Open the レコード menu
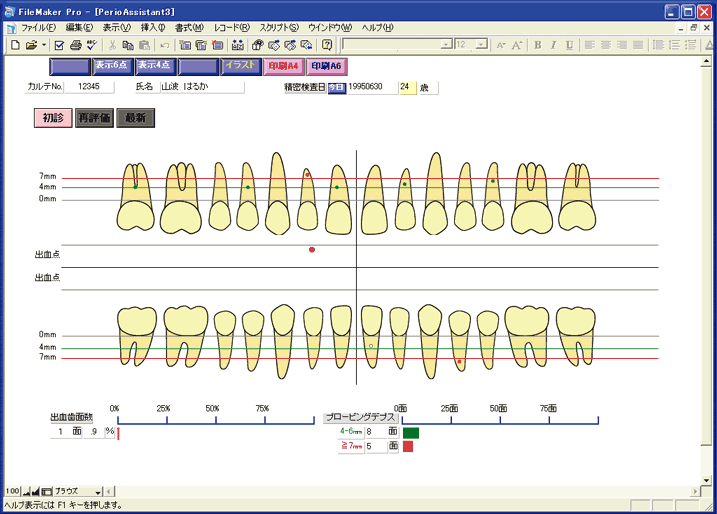 coord(231,27)
